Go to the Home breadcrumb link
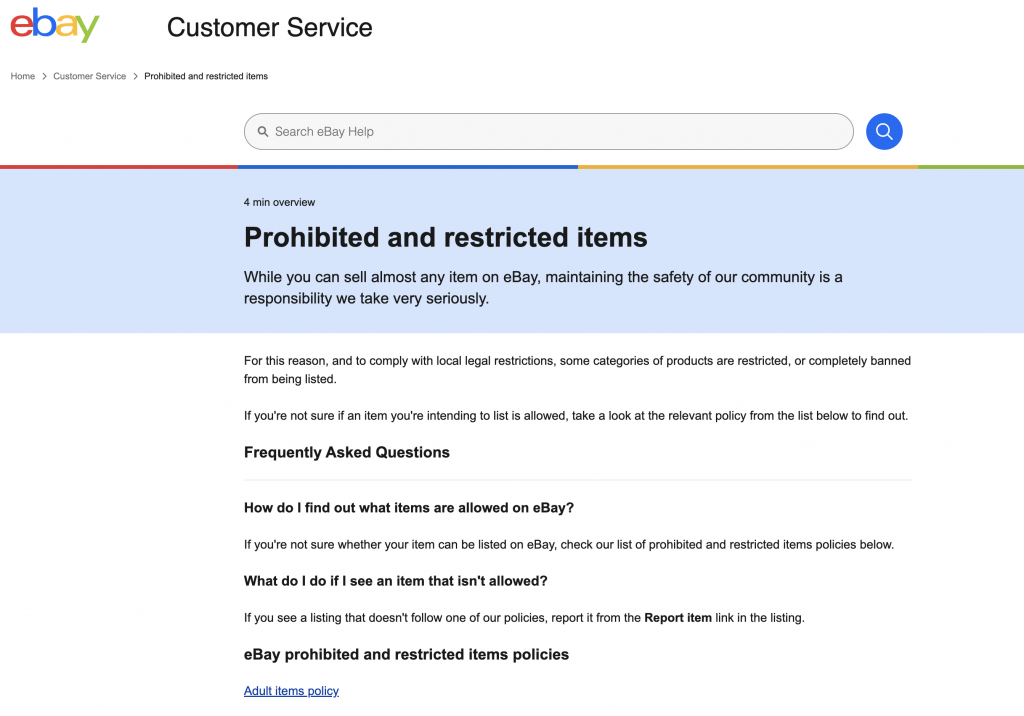Screen dimensions: 1024x716 (x=22, y=76)
